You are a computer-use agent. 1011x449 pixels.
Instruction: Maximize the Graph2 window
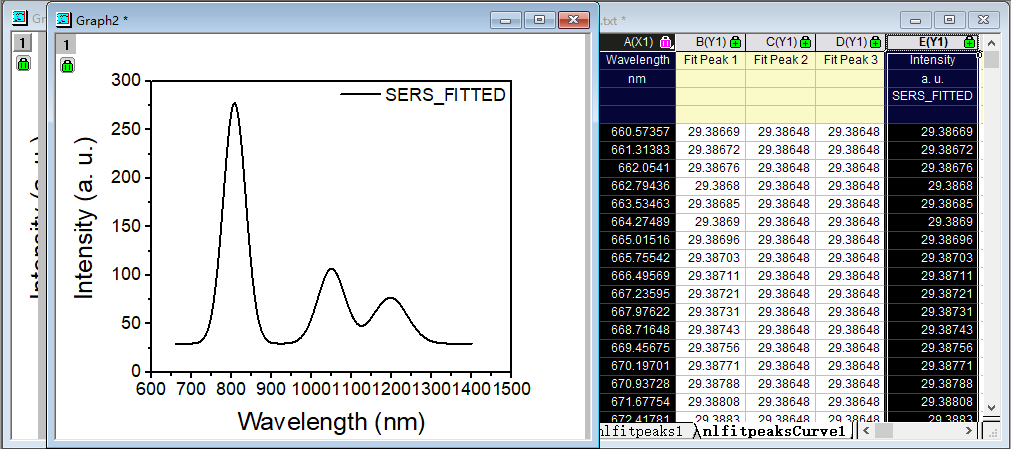(x=540, y=21)
